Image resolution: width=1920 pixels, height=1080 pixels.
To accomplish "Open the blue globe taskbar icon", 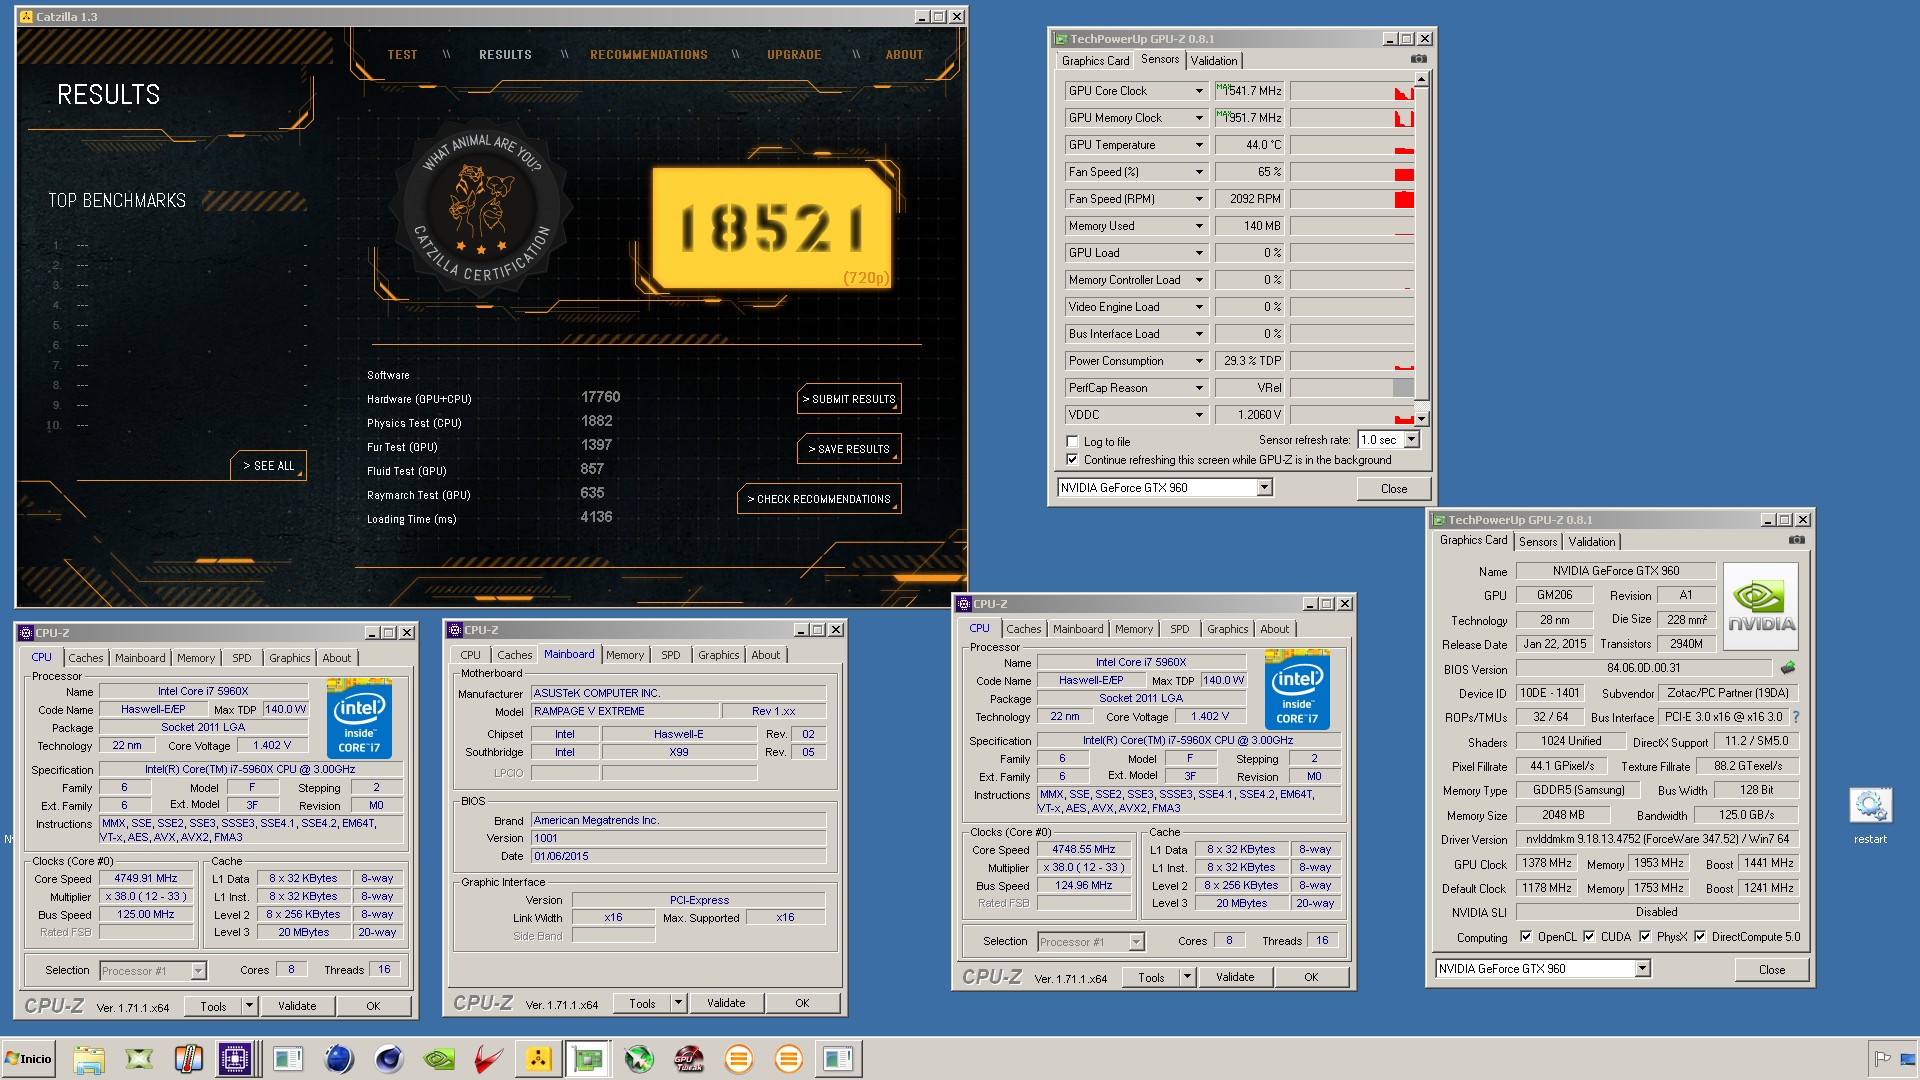I will click(339, 1059).
